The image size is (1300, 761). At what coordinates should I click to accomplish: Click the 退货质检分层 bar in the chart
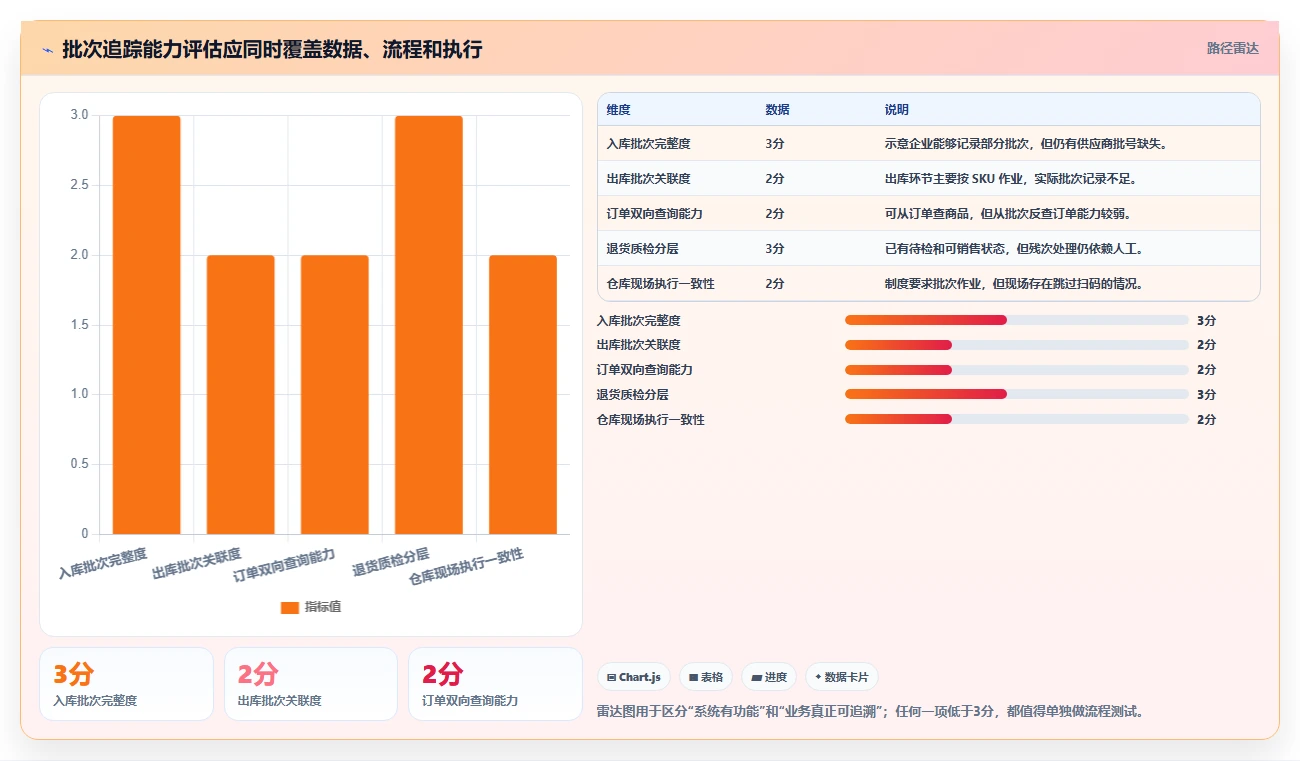coord(428,325)
